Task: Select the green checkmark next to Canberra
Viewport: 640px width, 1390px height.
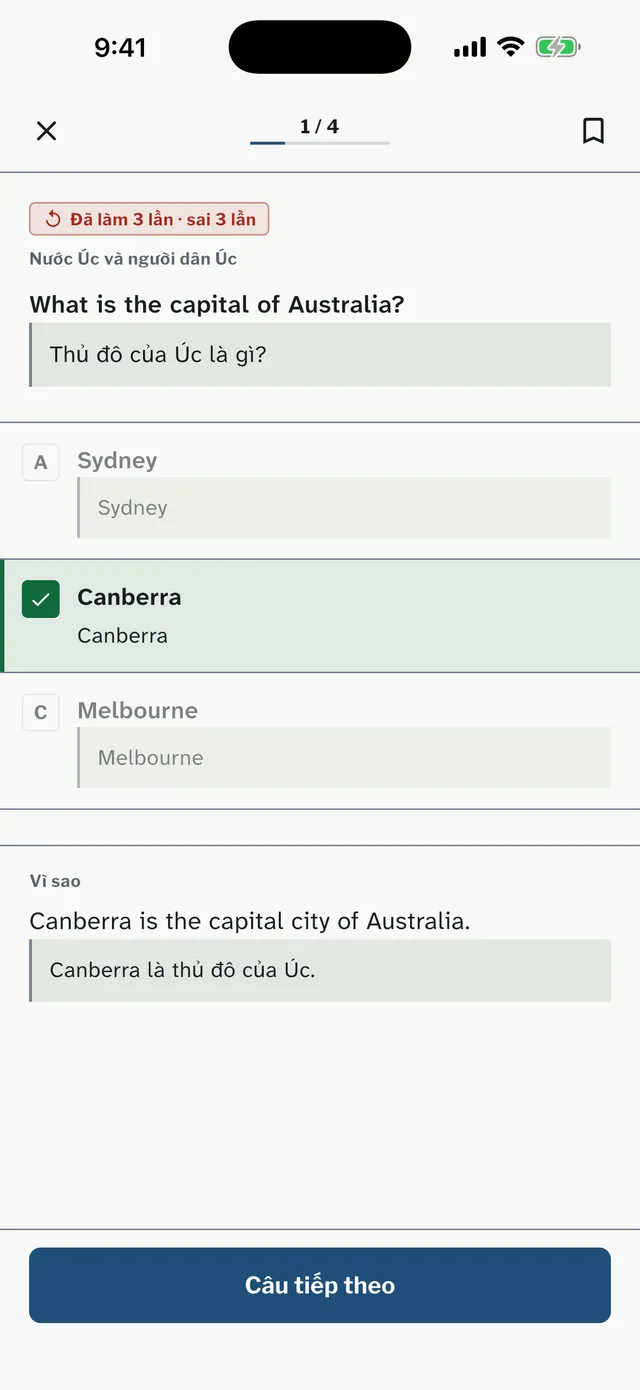Action: tap(41, 599)
